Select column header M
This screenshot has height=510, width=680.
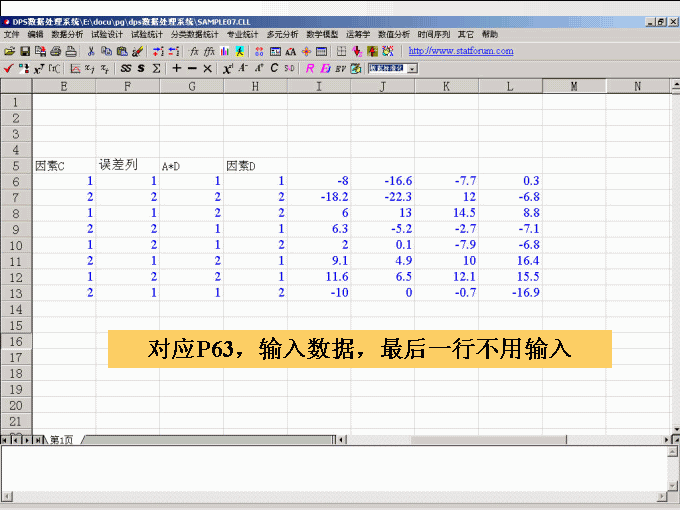click(x=574, y=87)
